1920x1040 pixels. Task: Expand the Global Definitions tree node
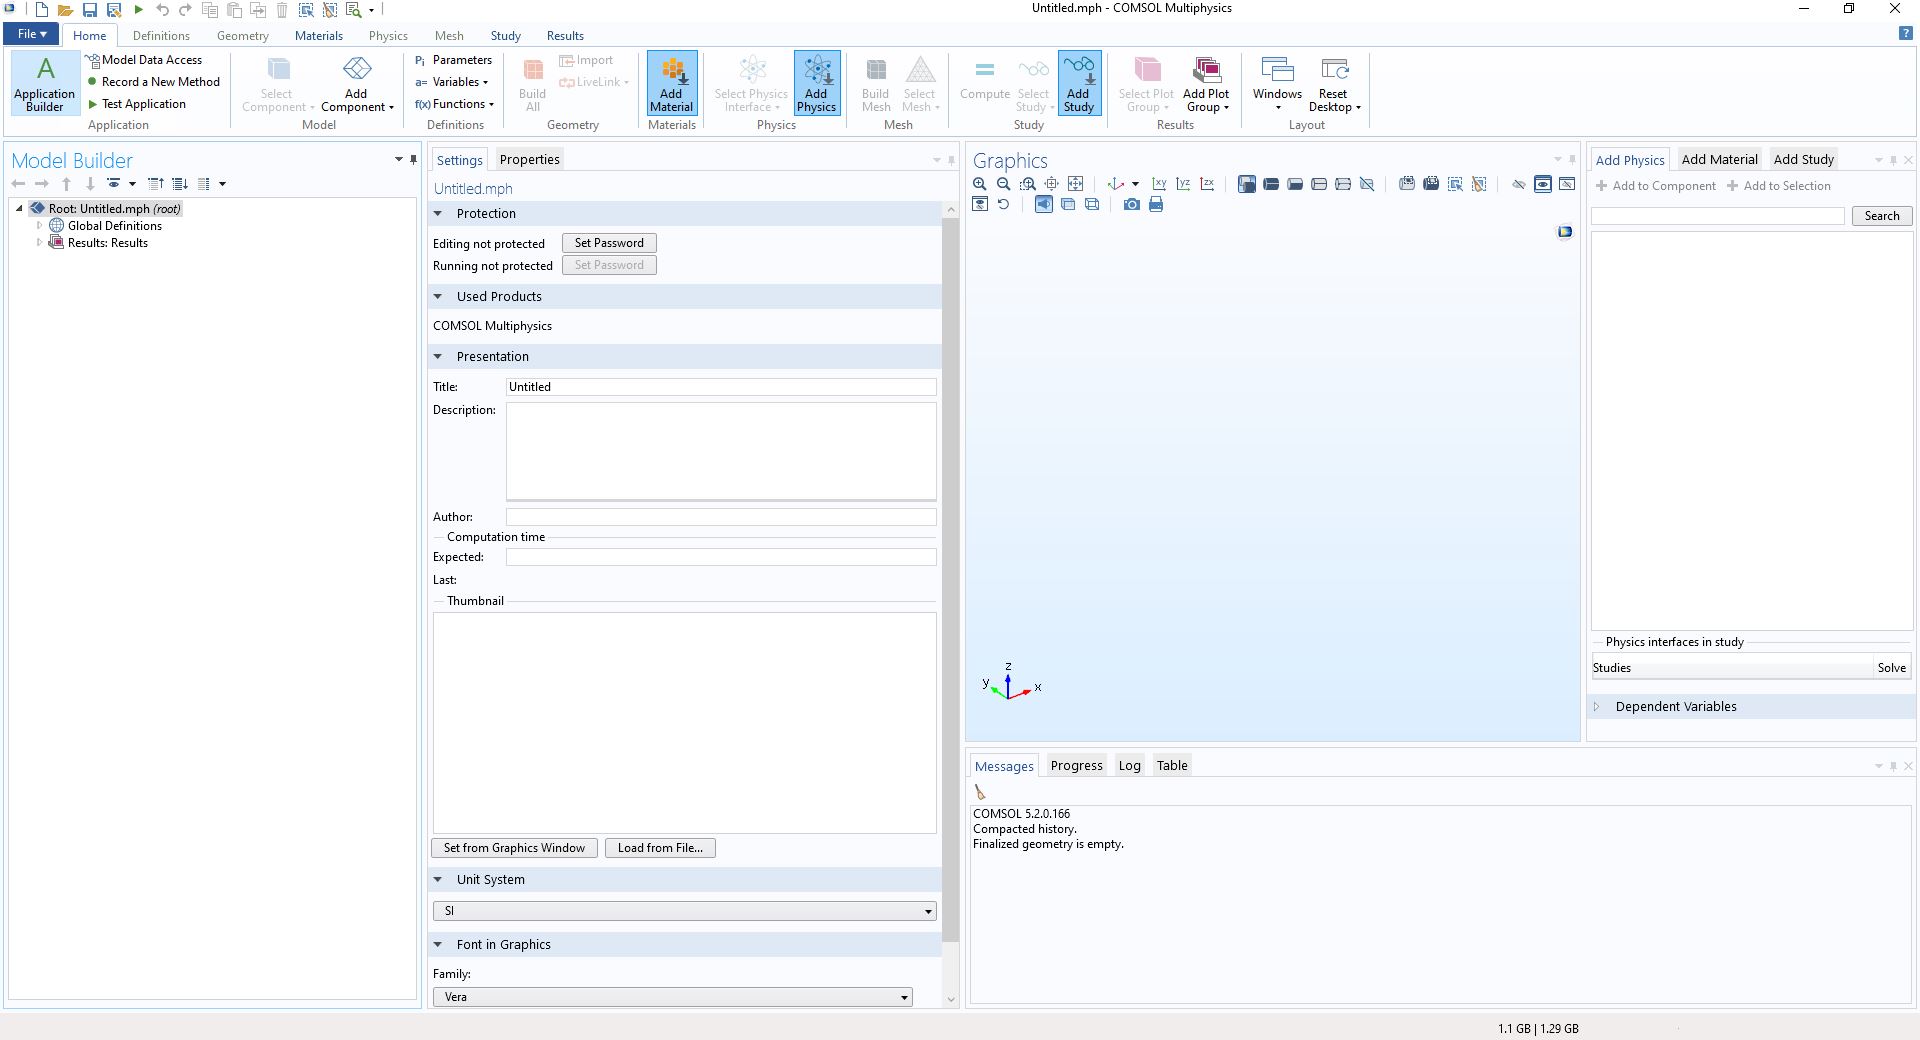[x=40, y=226]
